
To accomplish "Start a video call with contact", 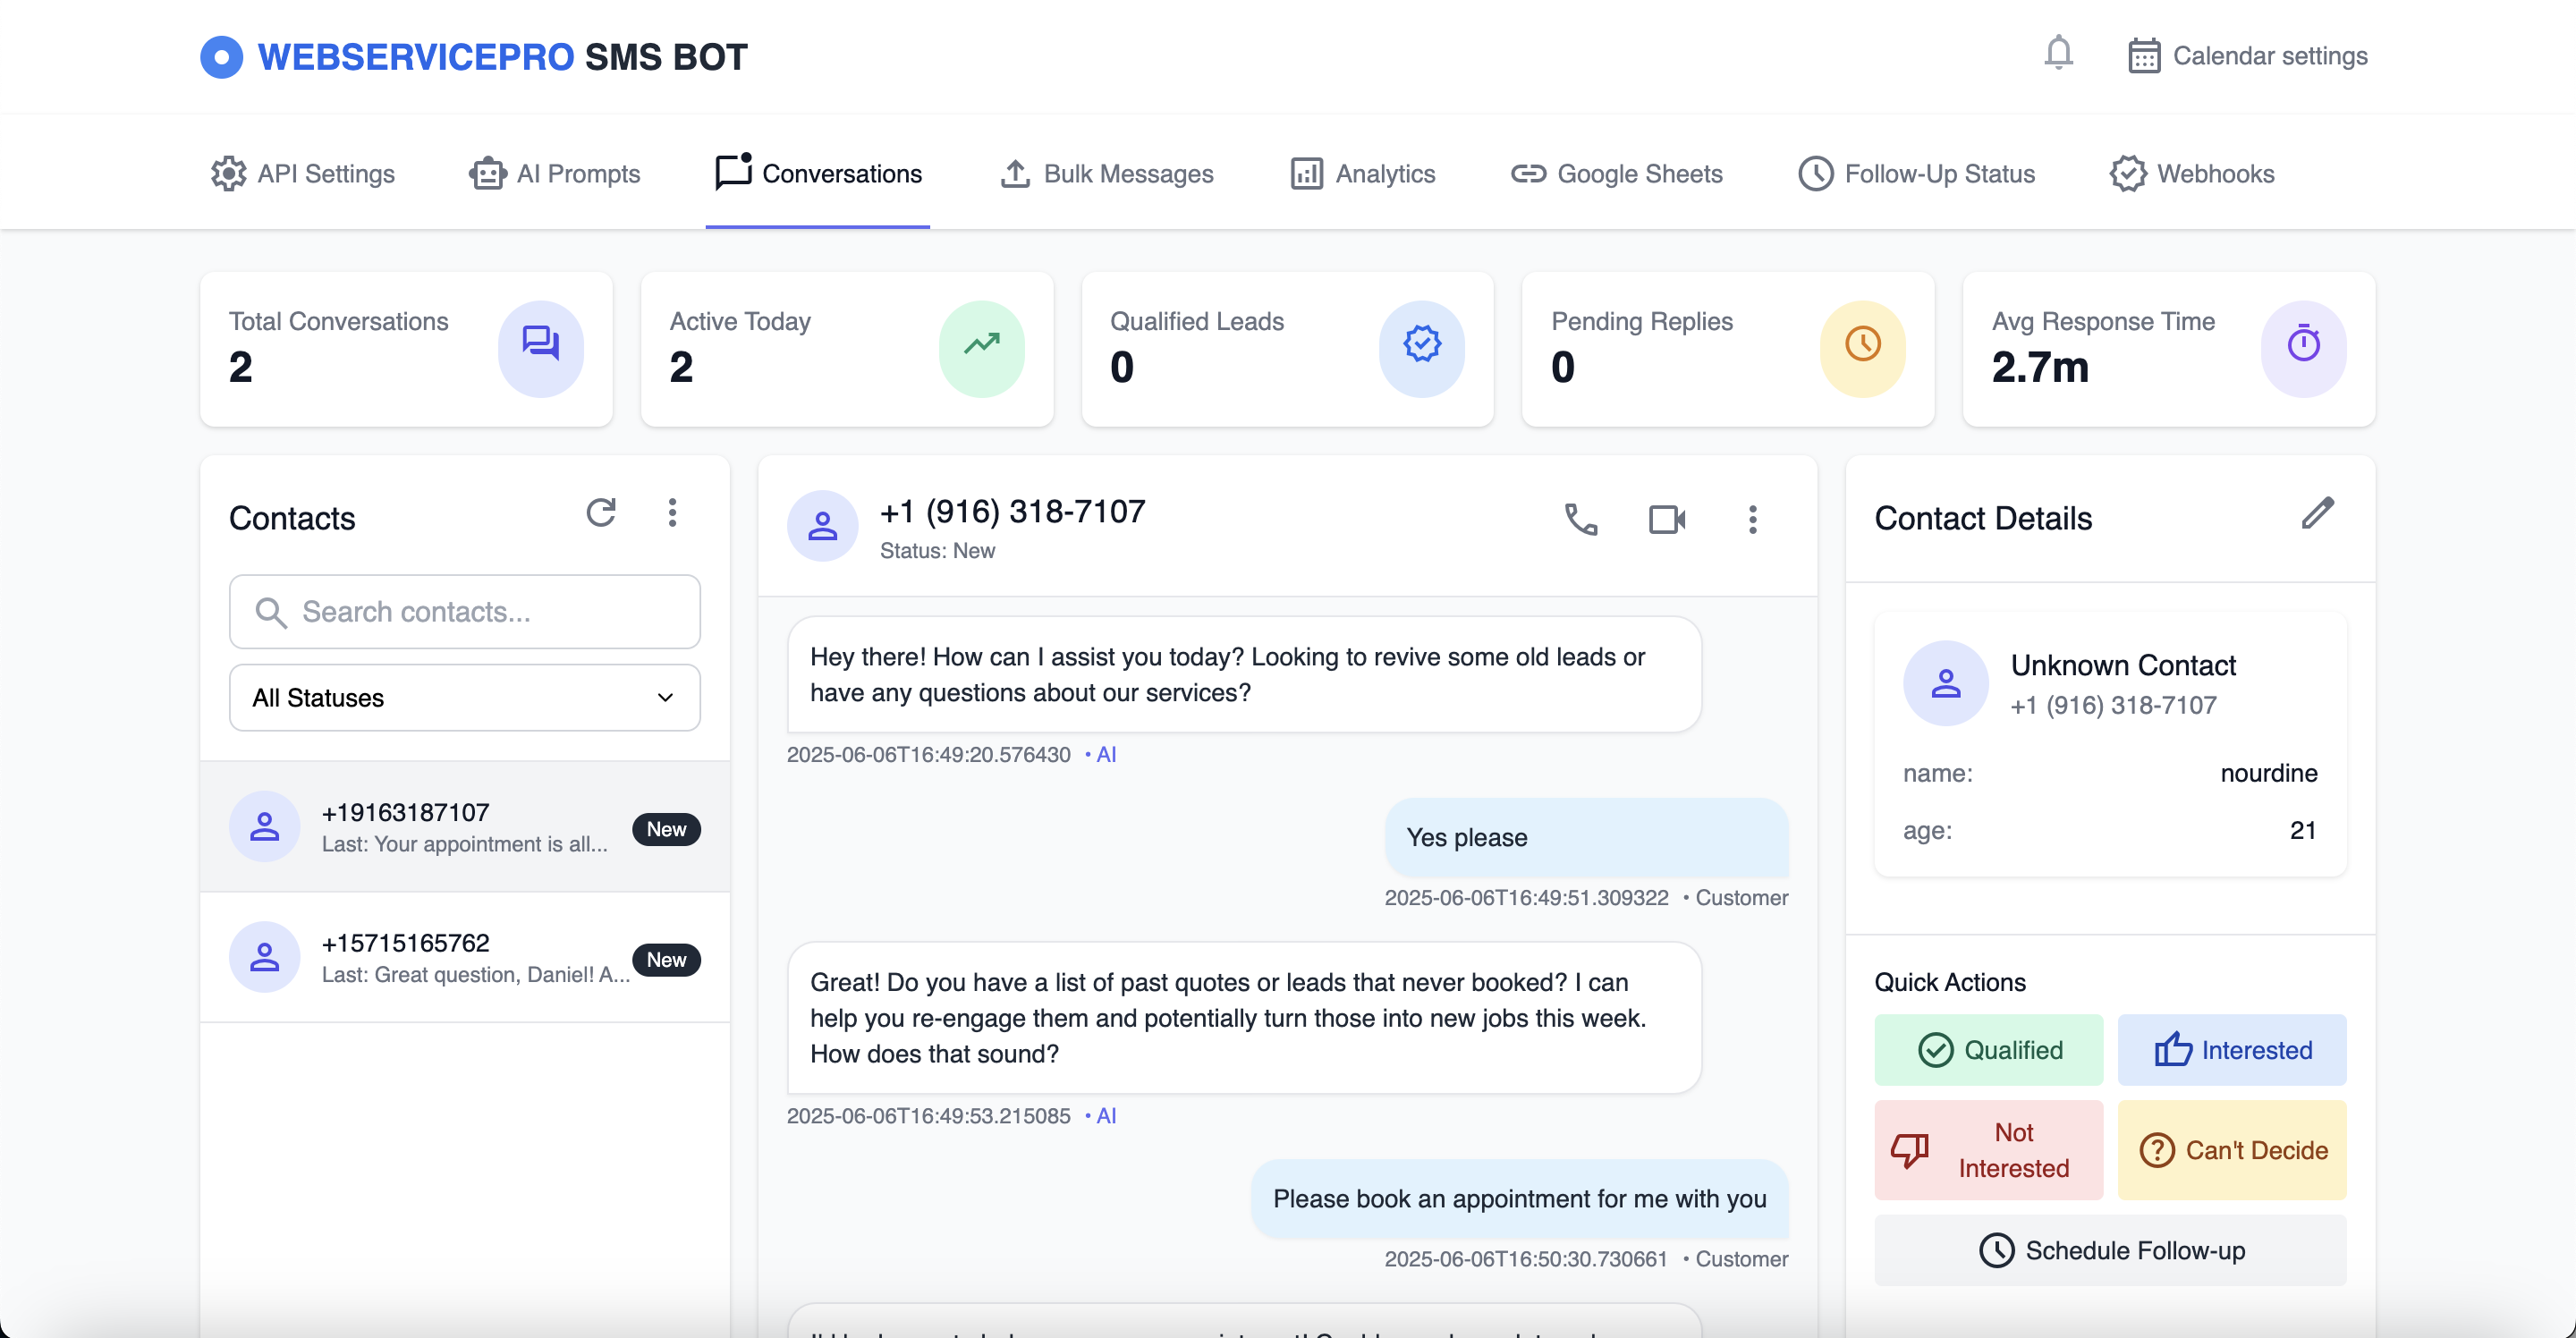I will 1666,519.
